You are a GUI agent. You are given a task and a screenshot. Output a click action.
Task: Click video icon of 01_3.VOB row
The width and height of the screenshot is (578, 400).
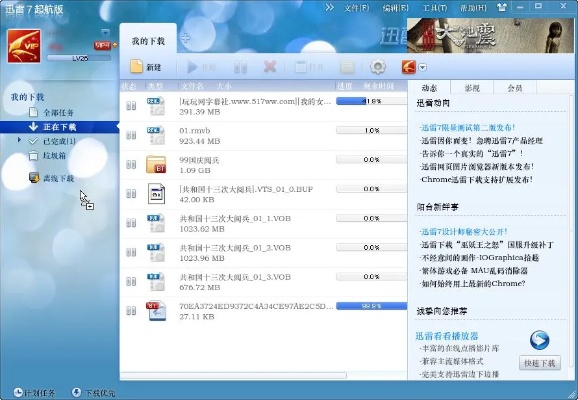[x=156, y=282]
